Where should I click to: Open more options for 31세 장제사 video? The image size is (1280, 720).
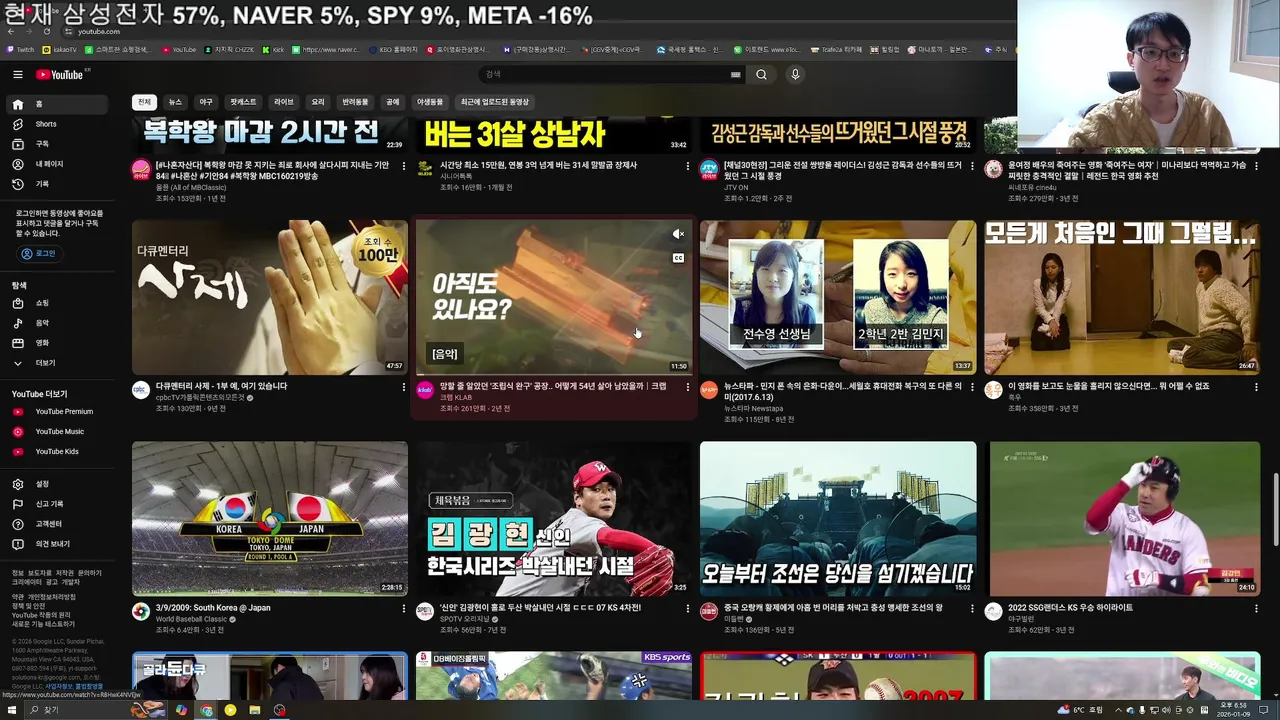(x=687, y=166)
